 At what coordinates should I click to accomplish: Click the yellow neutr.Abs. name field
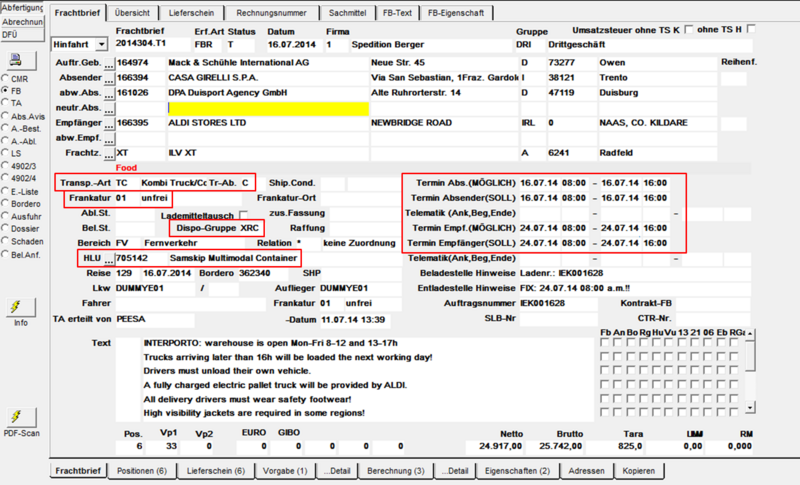click(x=268, y=109)
